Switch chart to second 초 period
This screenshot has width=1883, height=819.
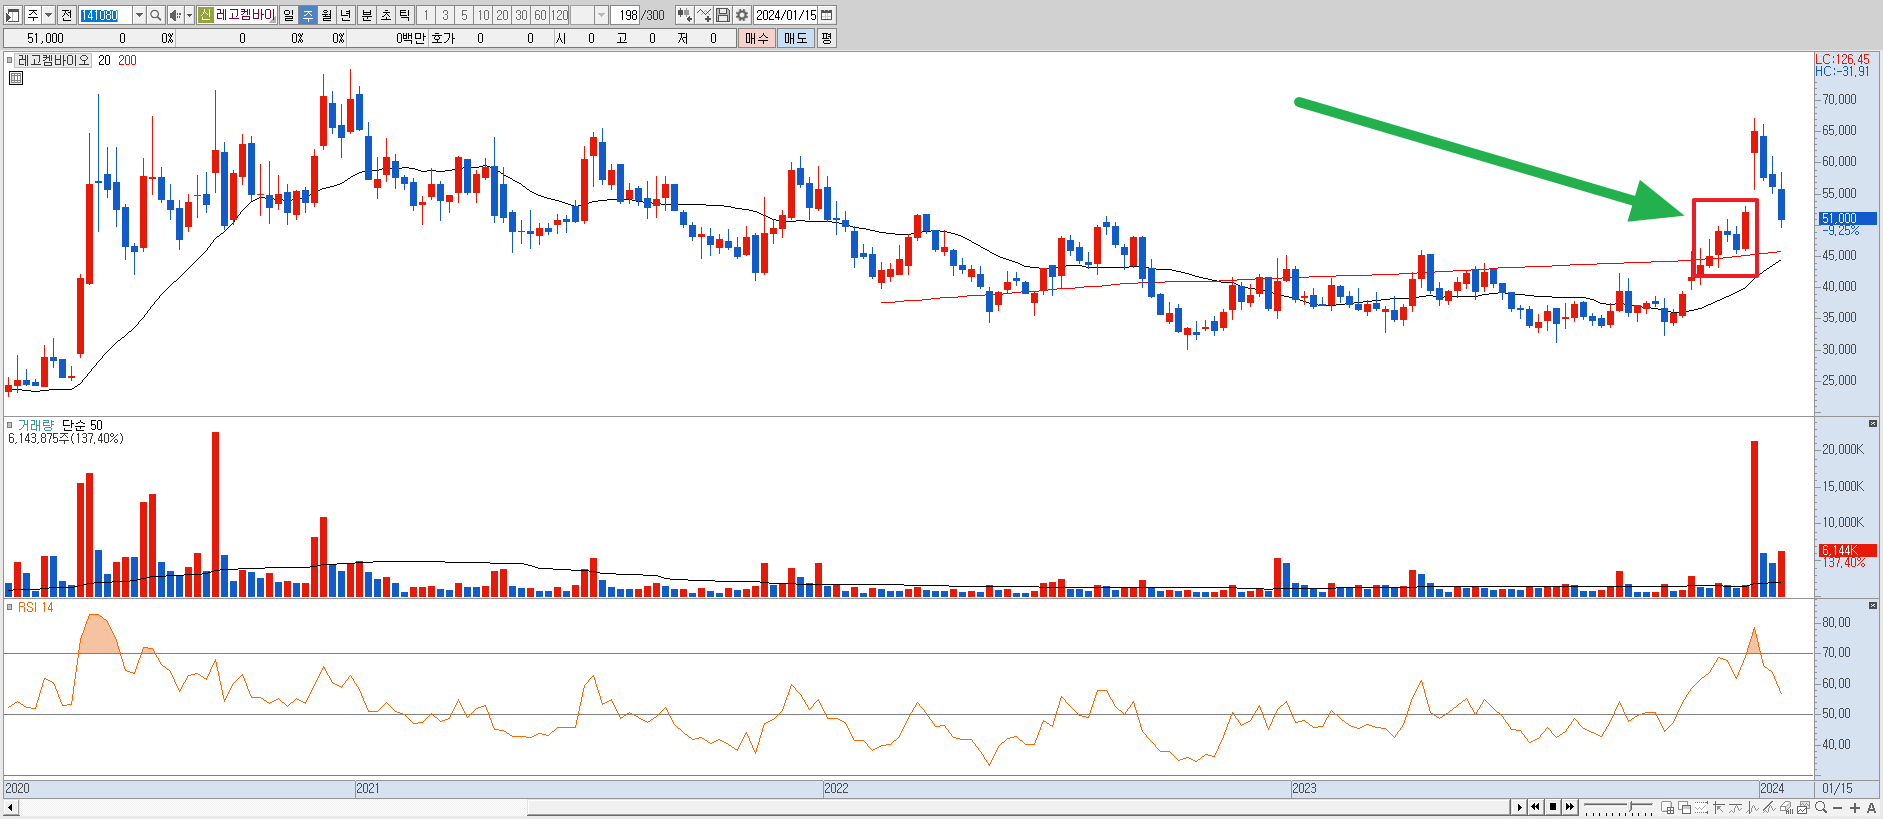[x=386, y=15]
